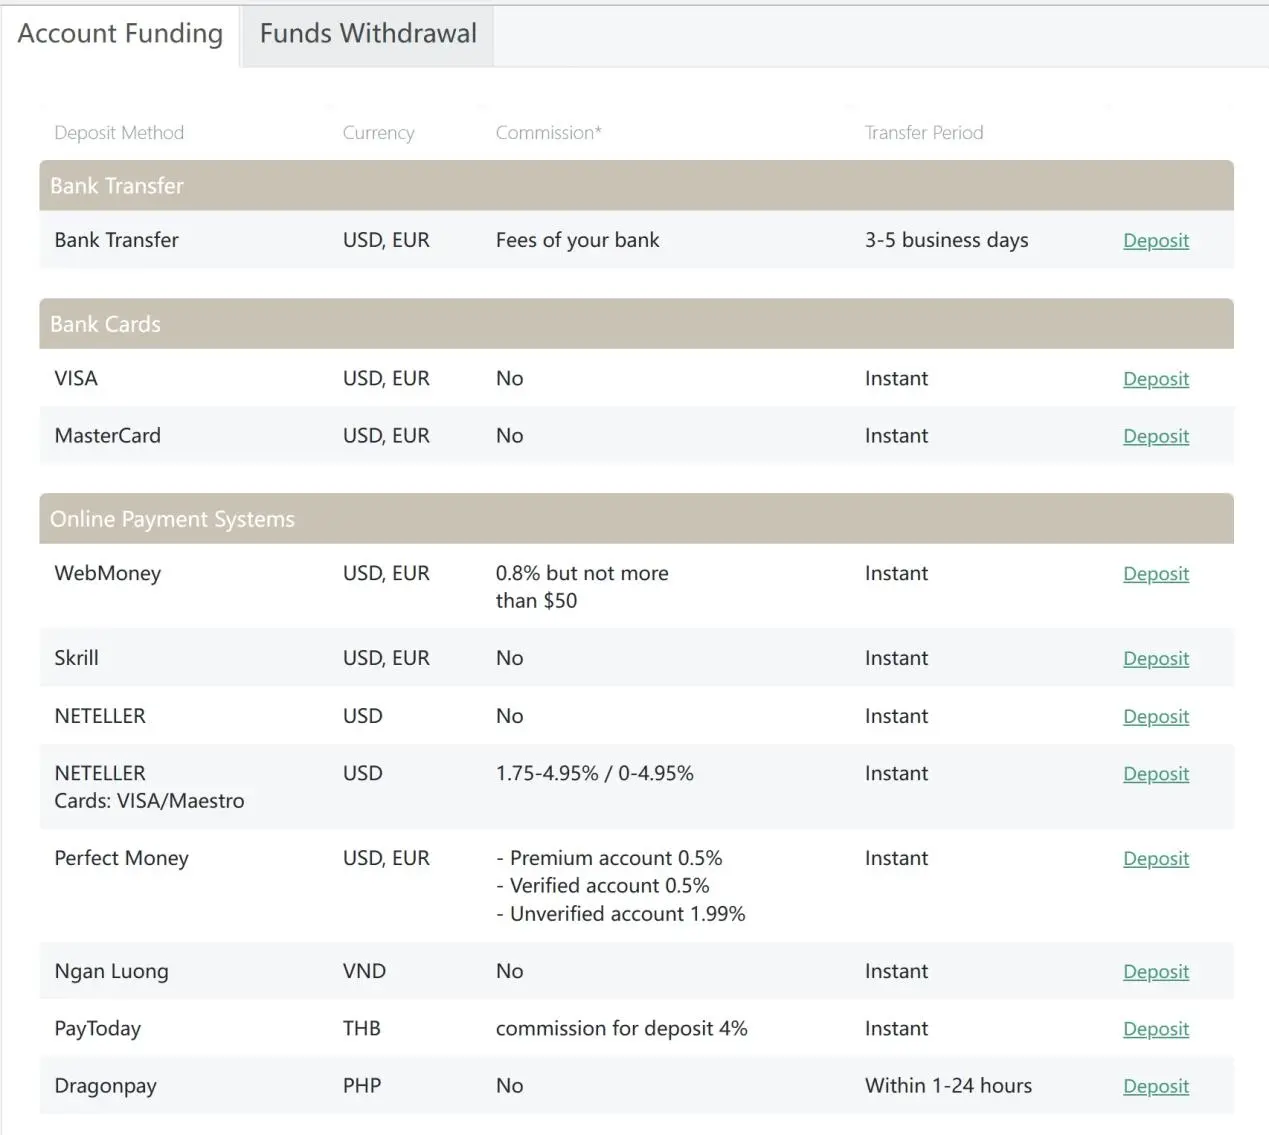Follow the Skrill Deposit link

(1156, 659)
